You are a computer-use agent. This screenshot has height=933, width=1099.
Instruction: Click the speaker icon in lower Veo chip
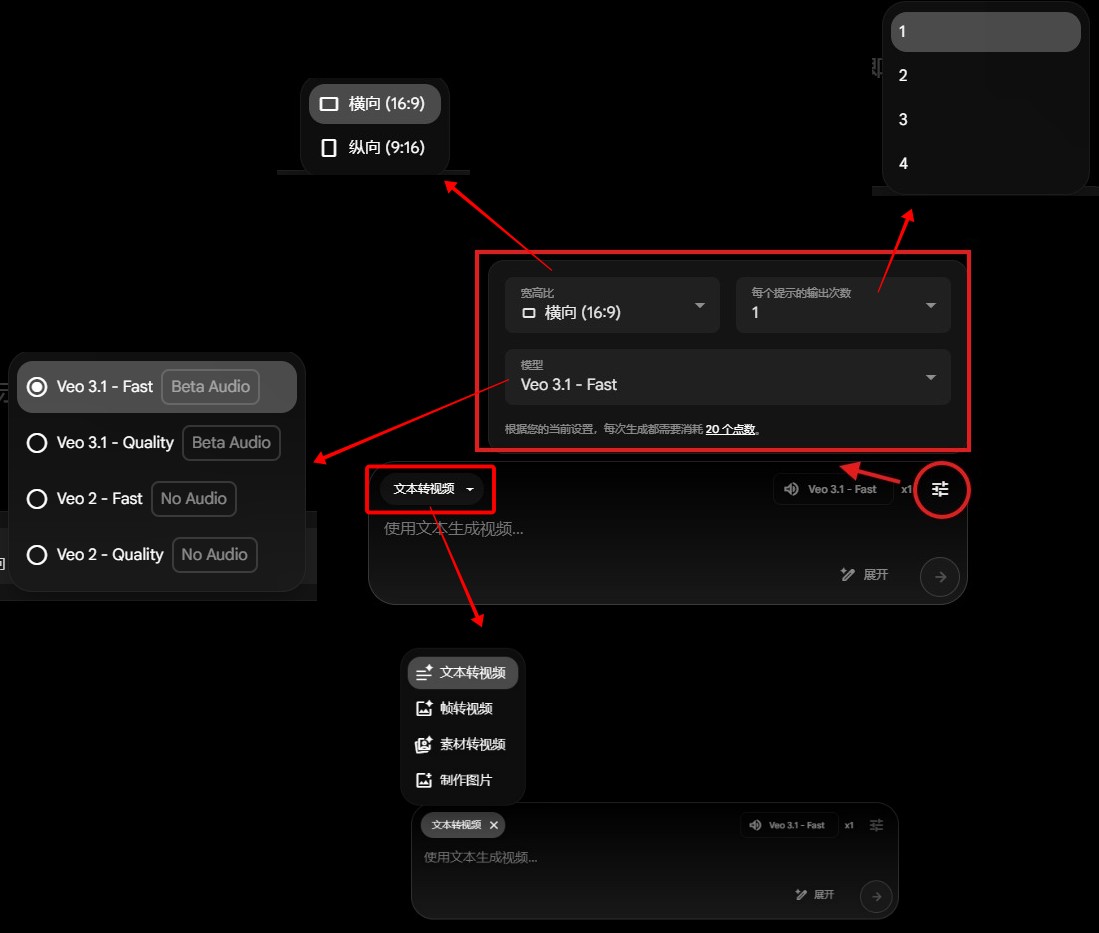pos(755,825)
